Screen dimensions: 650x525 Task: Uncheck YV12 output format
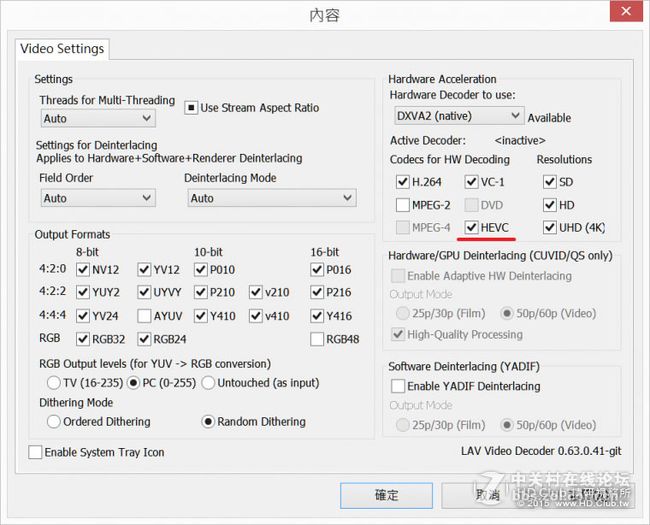(144, 270)
